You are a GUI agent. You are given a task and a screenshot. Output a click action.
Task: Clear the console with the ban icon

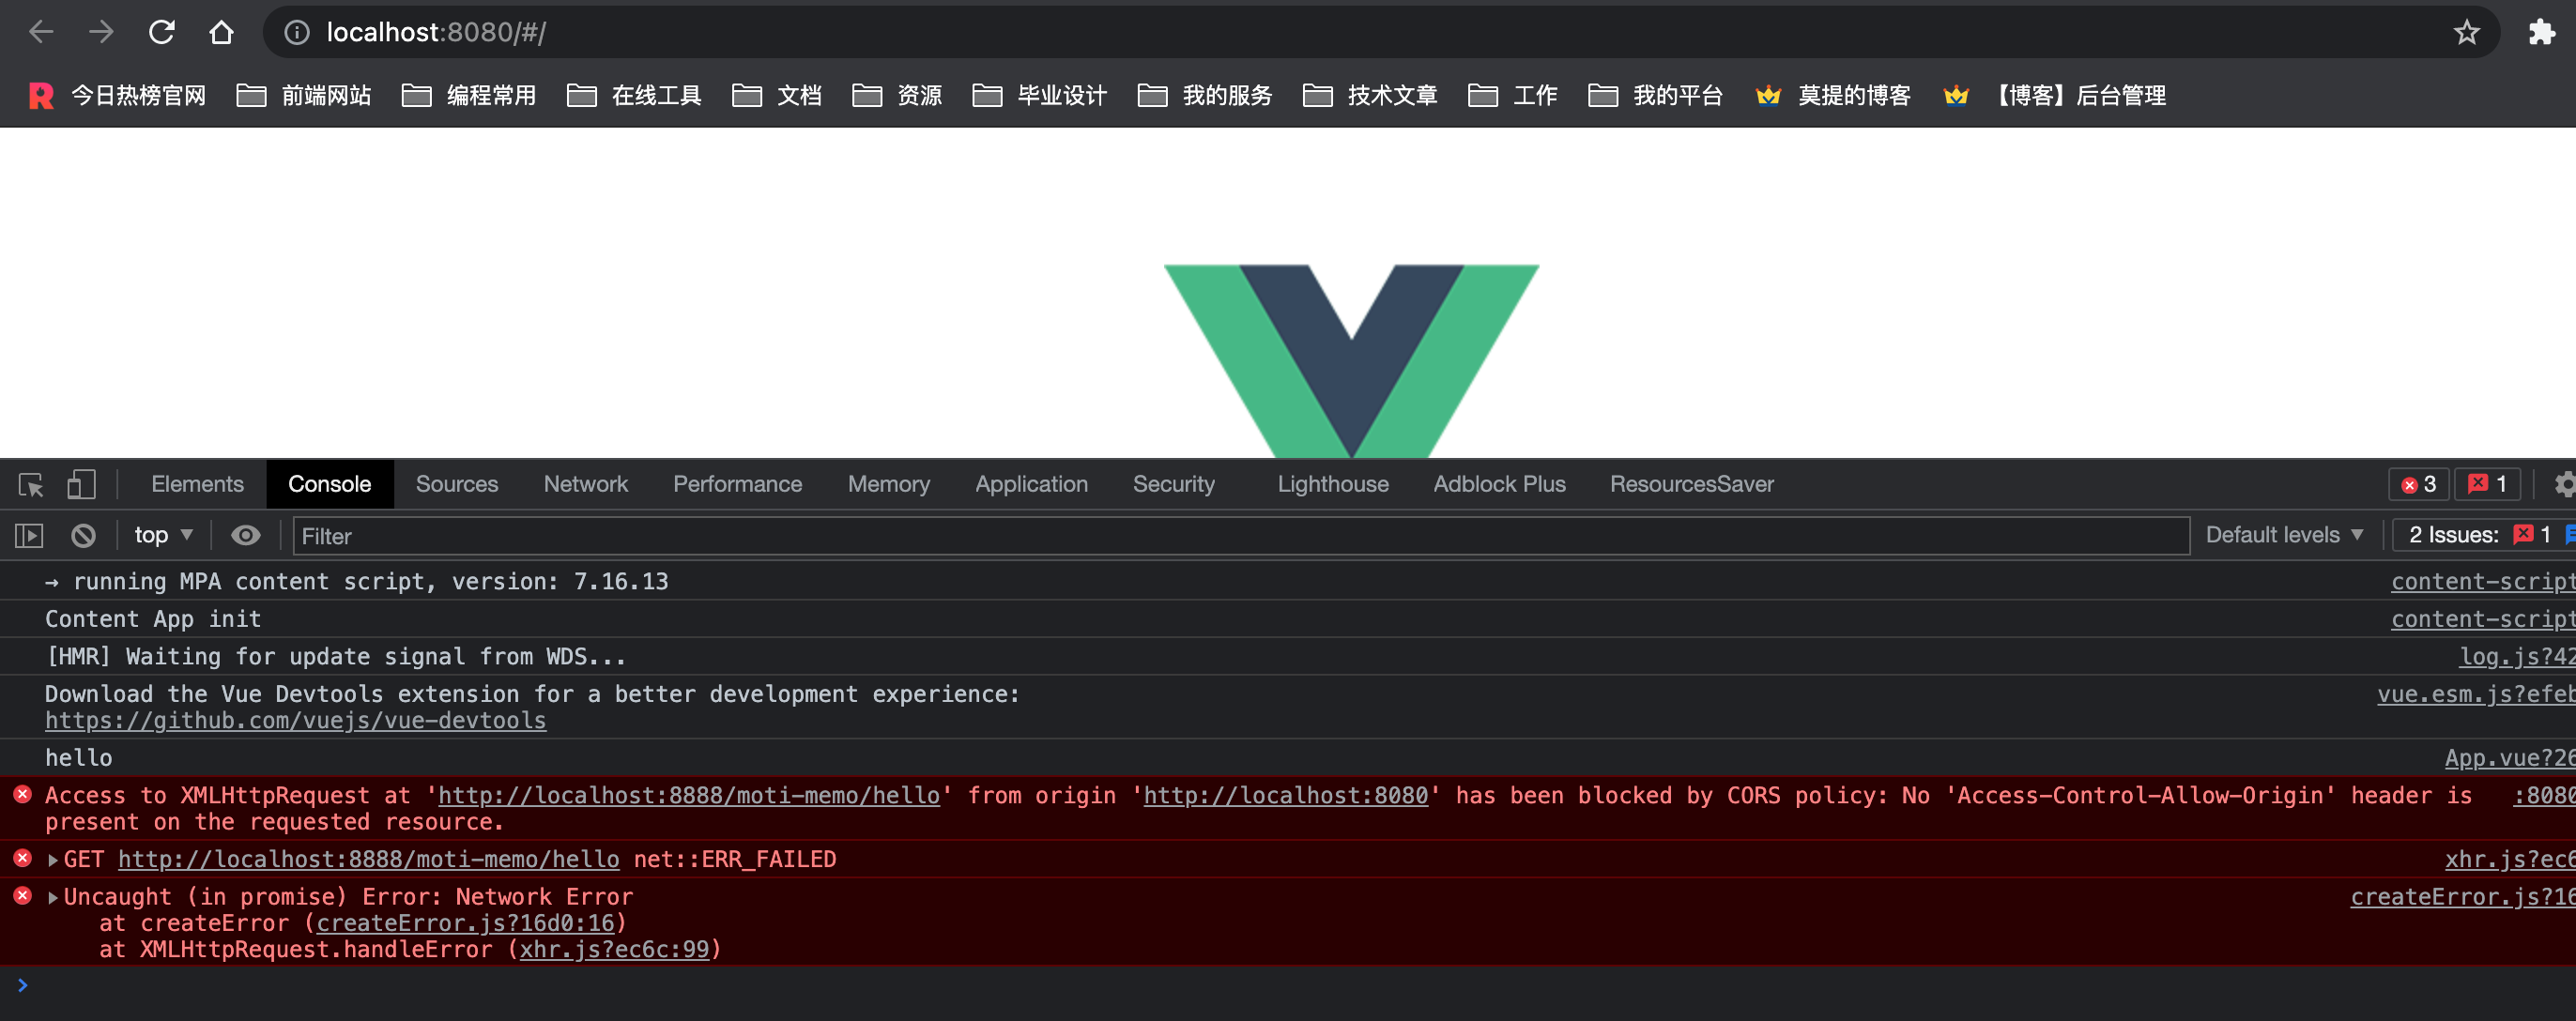(84, 536)
